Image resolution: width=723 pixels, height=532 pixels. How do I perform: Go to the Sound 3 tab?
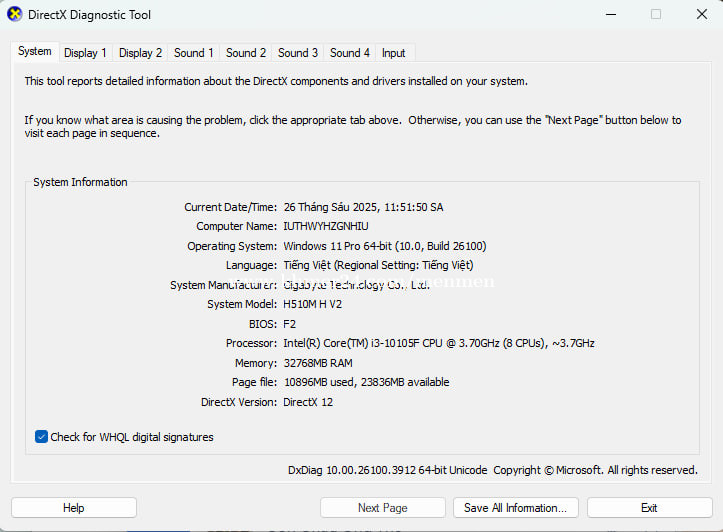(298, 53)
